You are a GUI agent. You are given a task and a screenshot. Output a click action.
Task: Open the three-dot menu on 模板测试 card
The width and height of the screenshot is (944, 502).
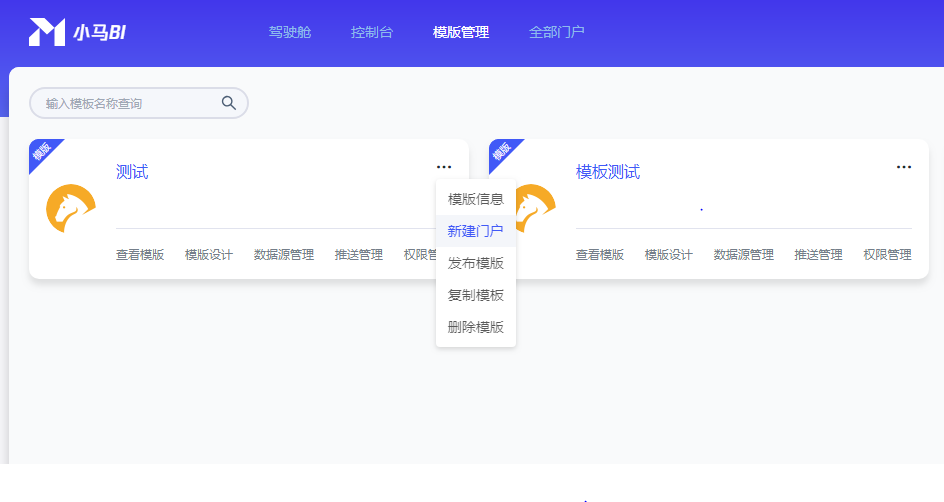904,167
